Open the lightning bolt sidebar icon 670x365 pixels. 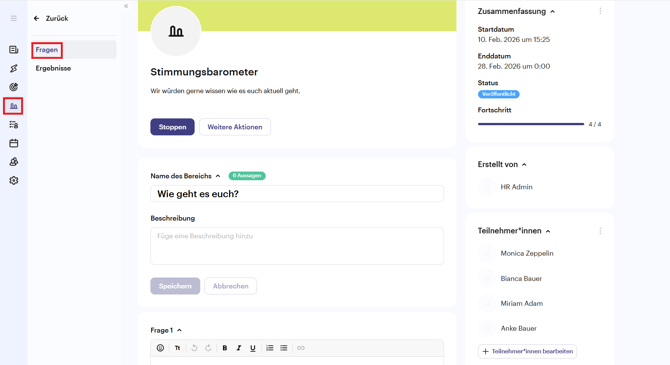click(x=14, y=68)
